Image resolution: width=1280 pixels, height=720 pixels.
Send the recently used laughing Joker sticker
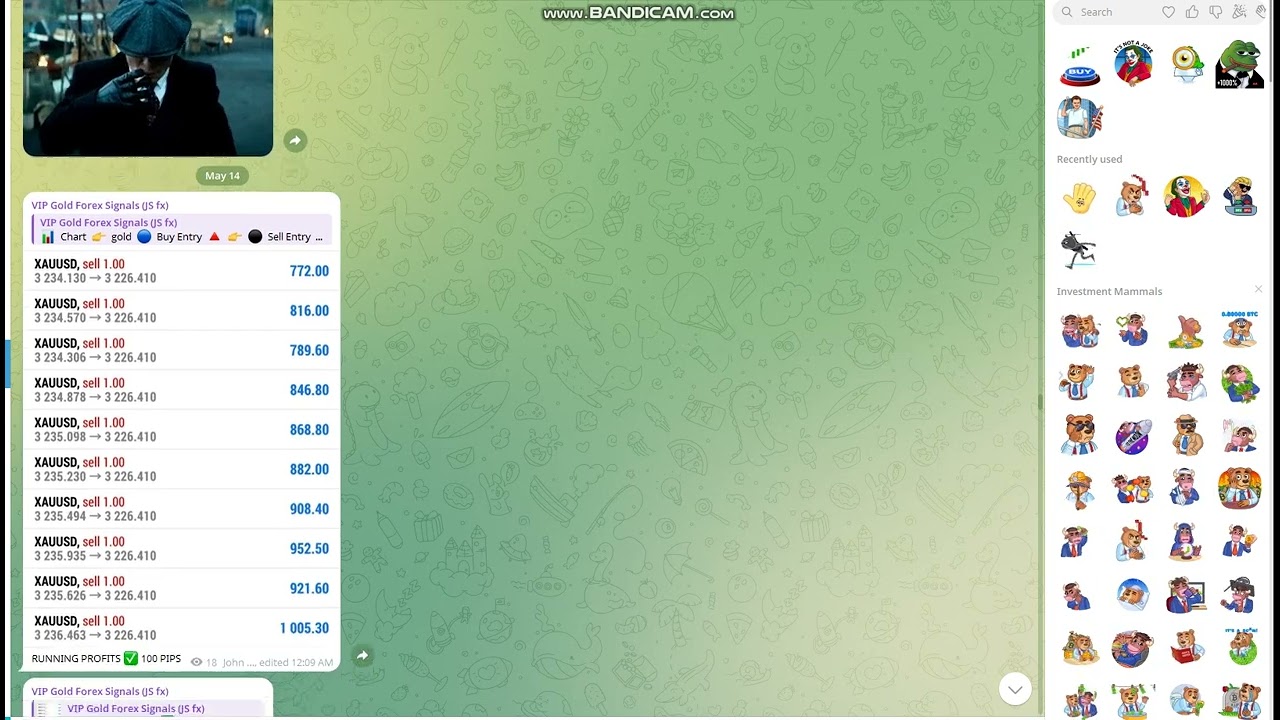1186,197
